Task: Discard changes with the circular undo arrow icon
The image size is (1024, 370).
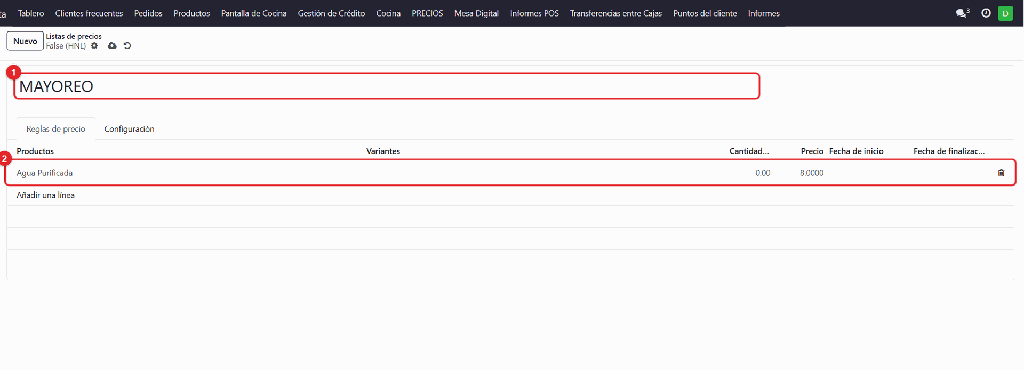Action: click(x=127, y=46)
